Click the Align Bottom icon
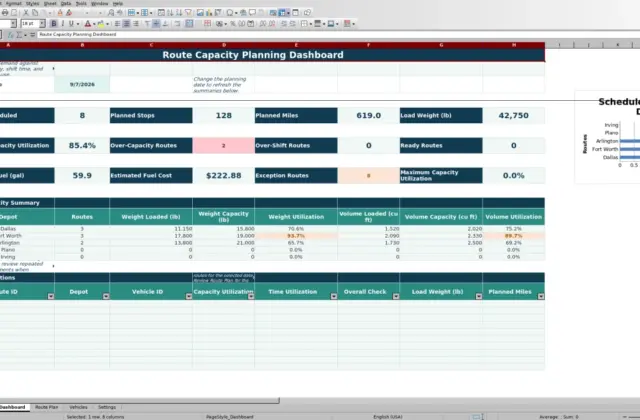This screenshot has height=420, width=640. pos(165,24)
